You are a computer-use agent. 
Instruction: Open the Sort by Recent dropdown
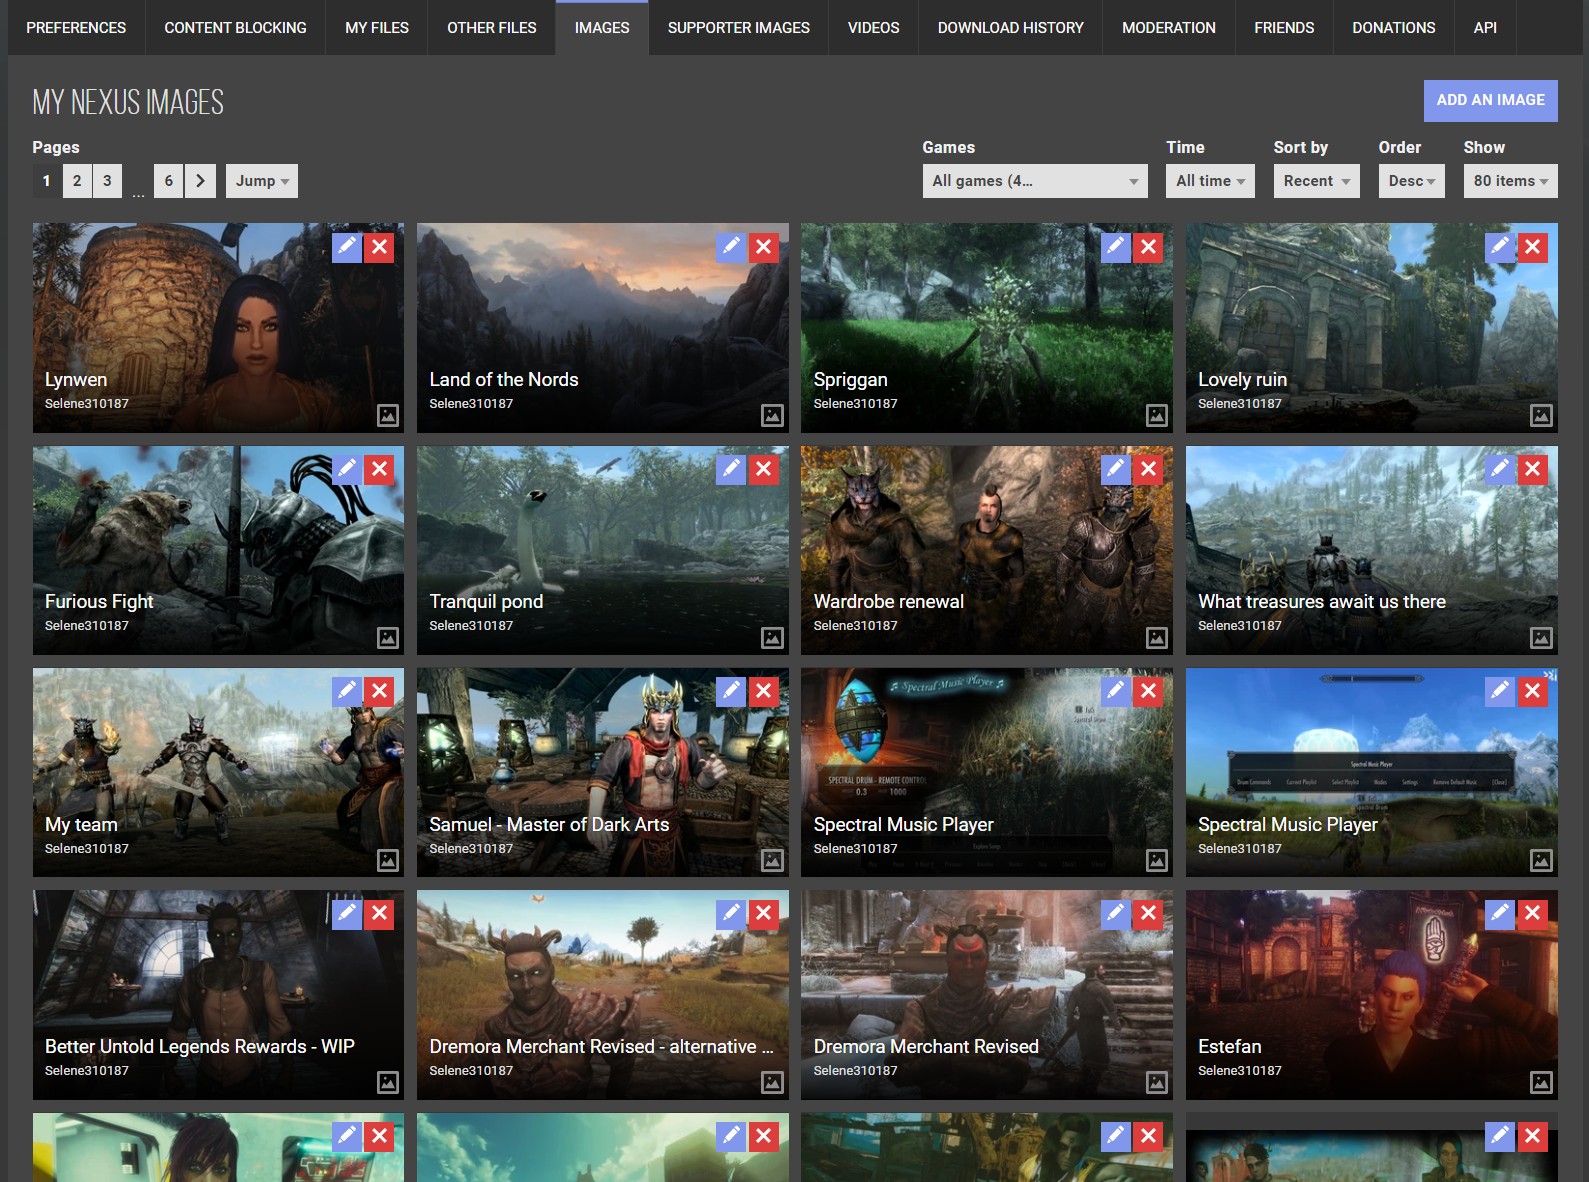coord(1315,181)
